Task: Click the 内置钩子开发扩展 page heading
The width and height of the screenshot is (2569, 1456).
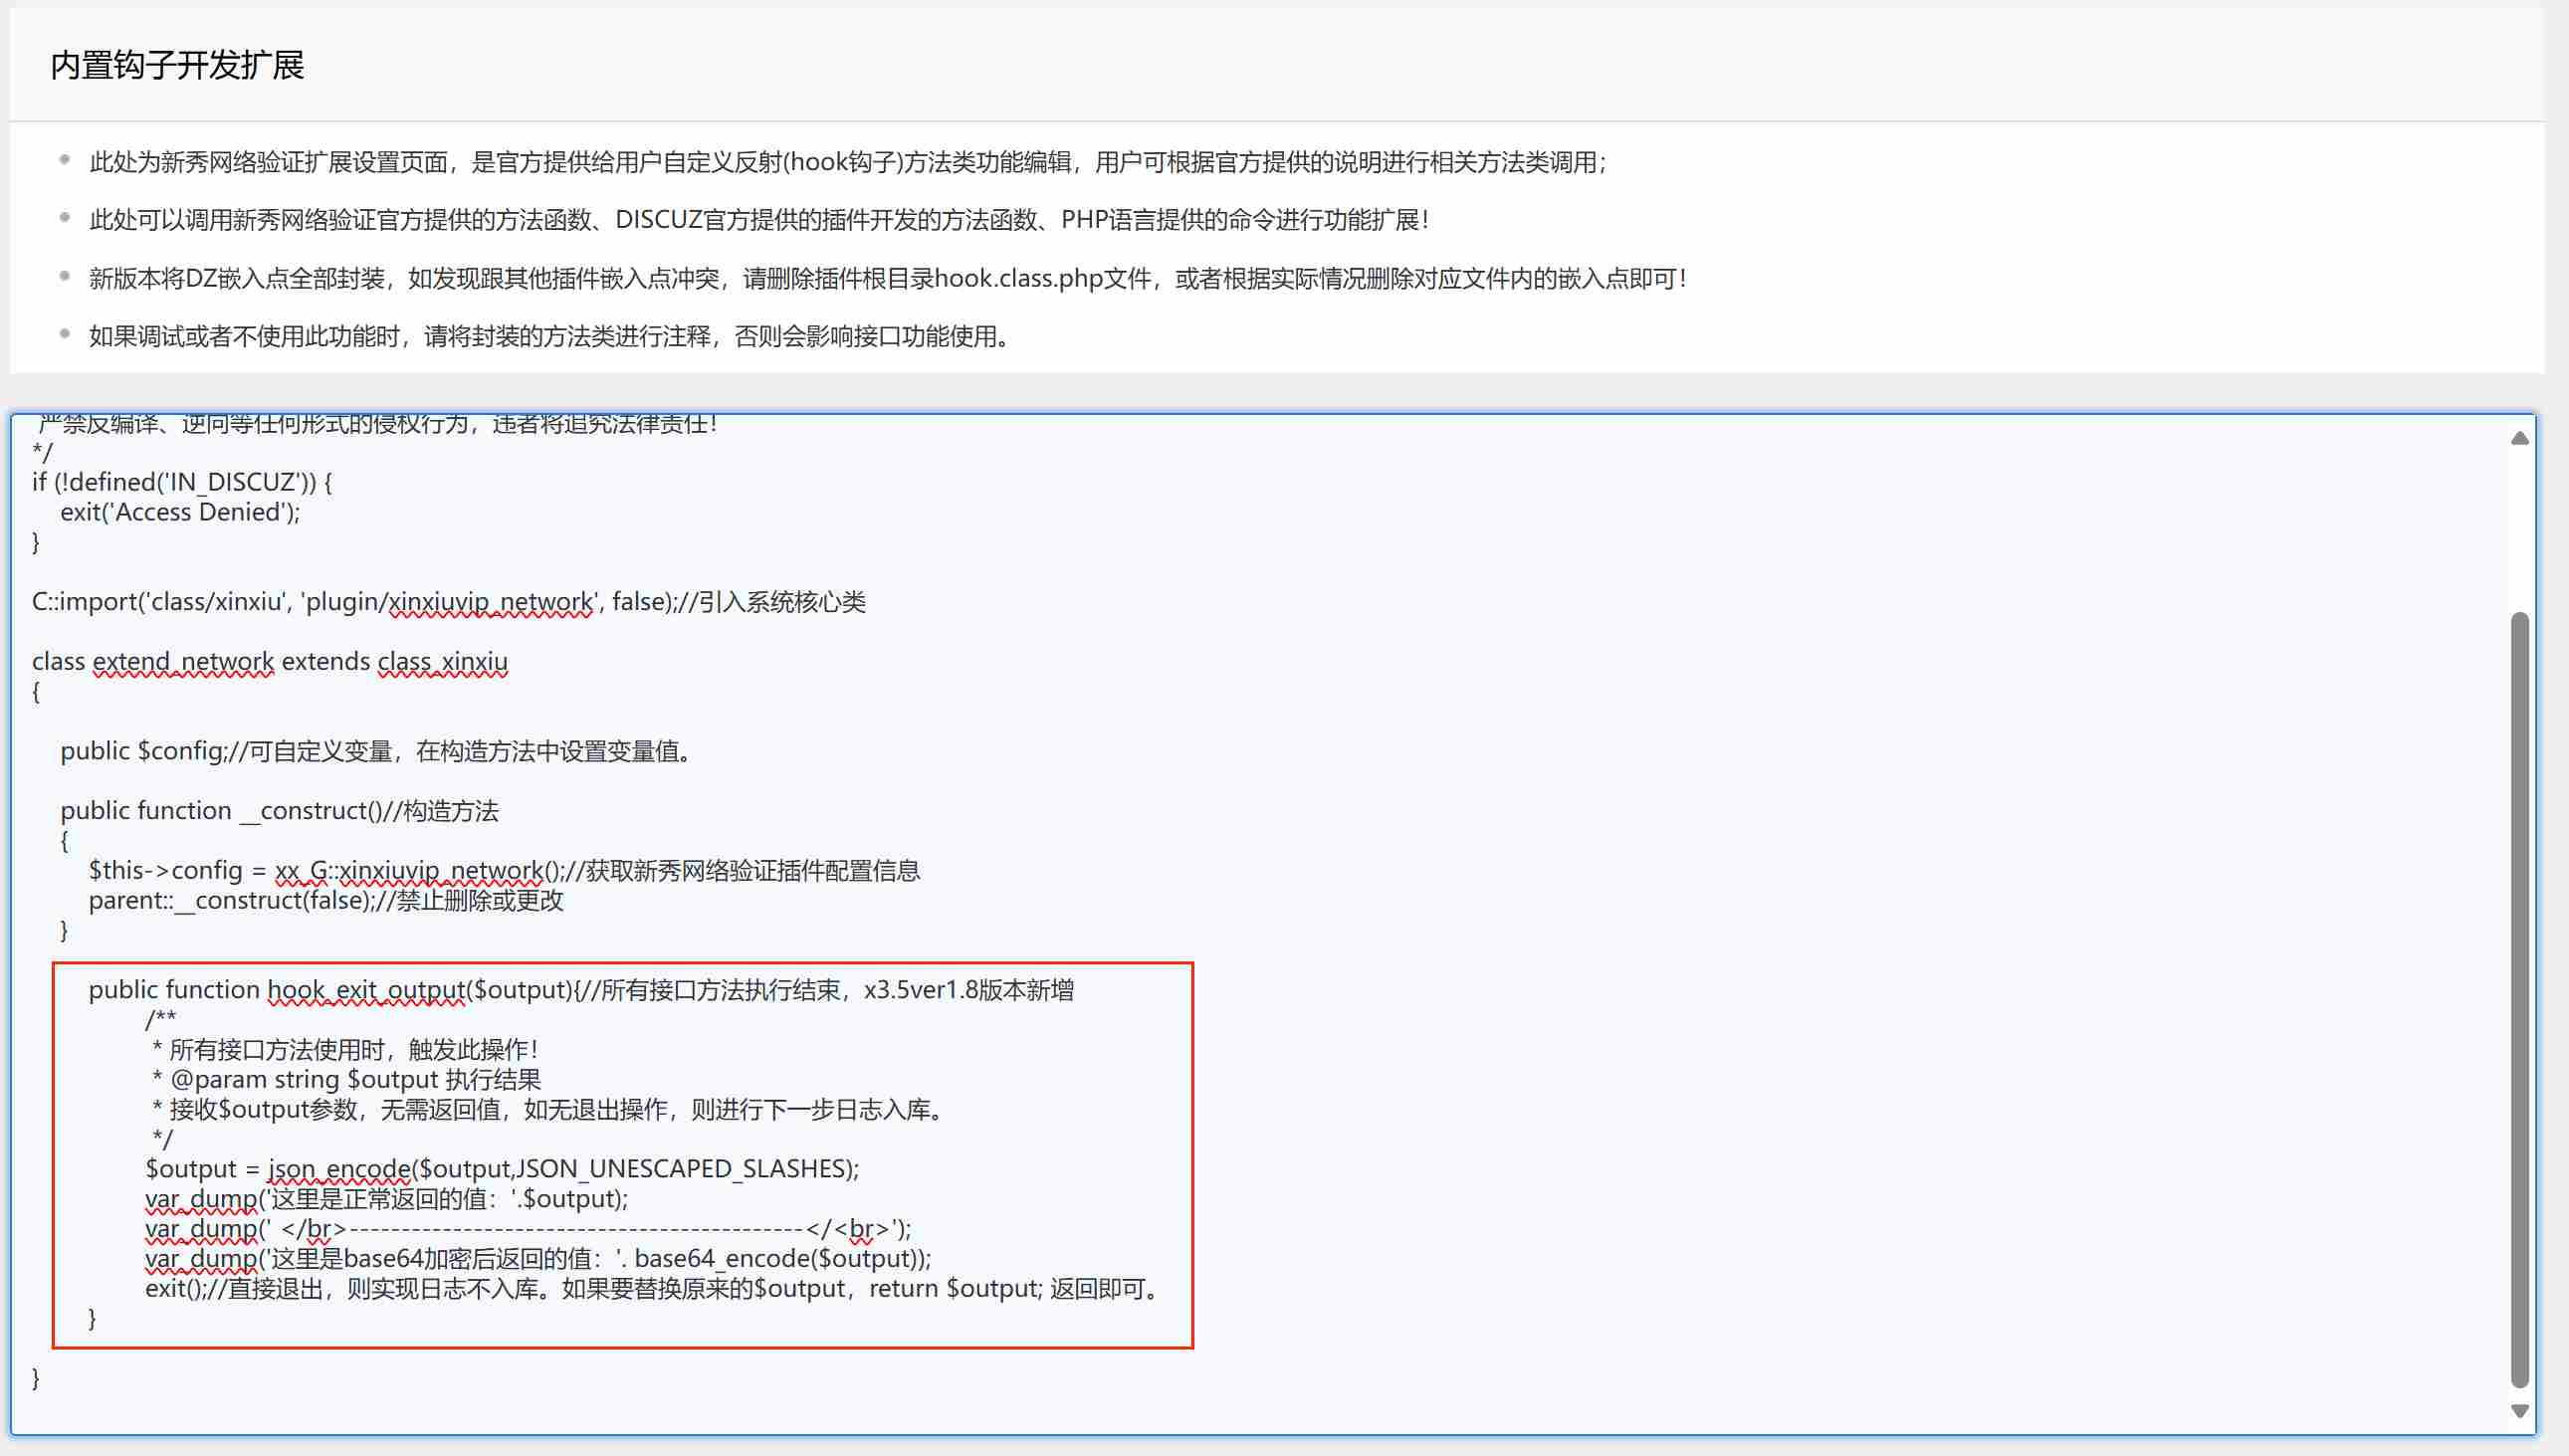Action: (177, 66)
